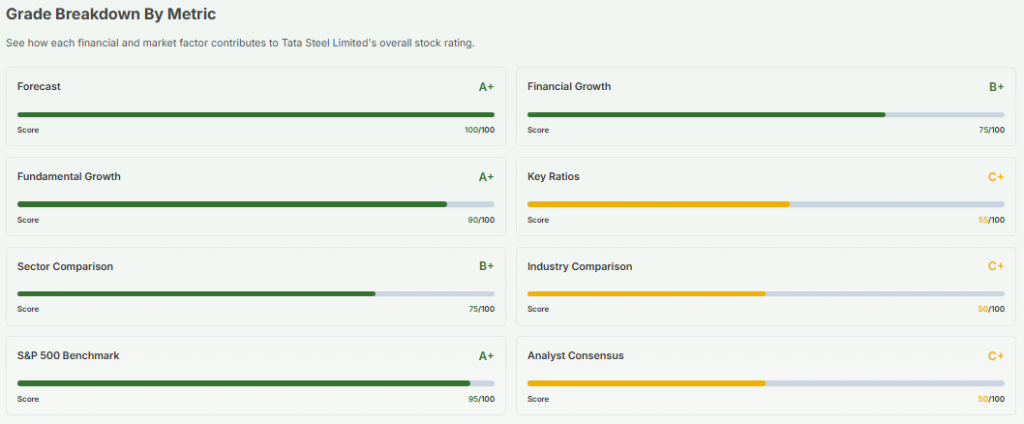1024x424 pixels.
Task: Click the S&P 500 Benchmark progress bar
Action: [x=256, y=383]
